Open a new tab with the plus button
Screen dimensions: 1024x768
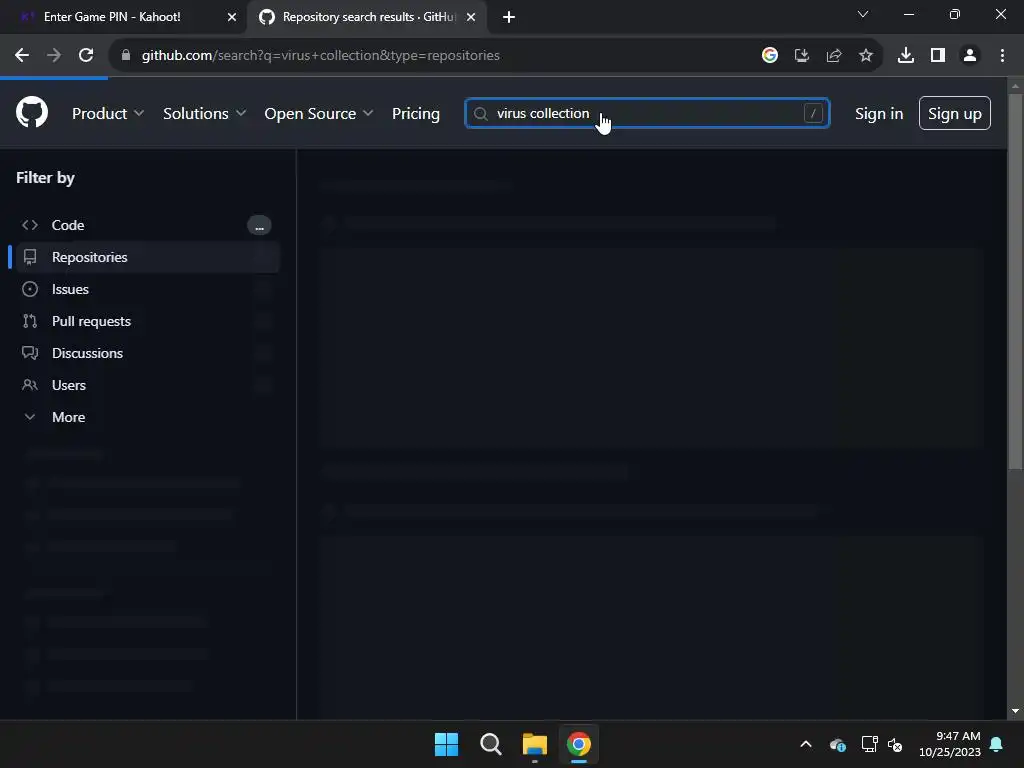click(x=509, y=17)
